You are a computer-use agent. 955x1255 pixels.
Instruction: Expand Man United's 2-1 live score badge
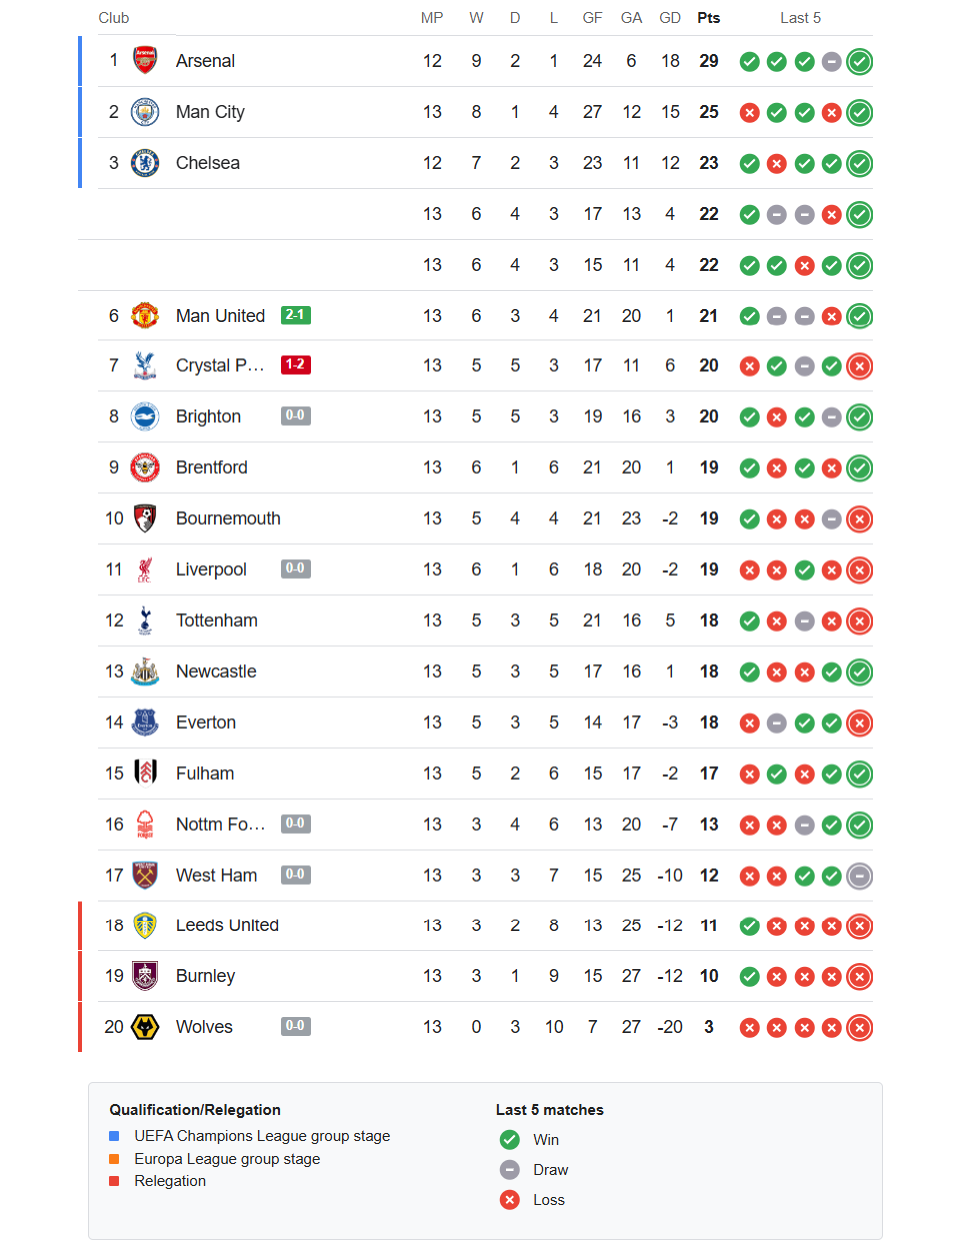tap(295, 314)
